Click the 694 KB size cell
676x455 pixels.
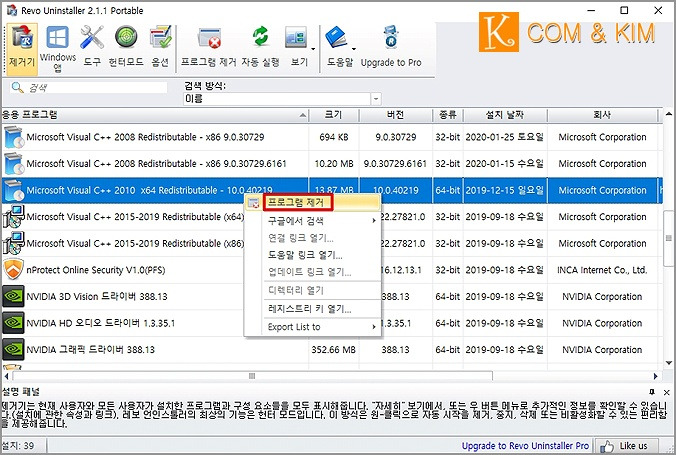(334, 137)
